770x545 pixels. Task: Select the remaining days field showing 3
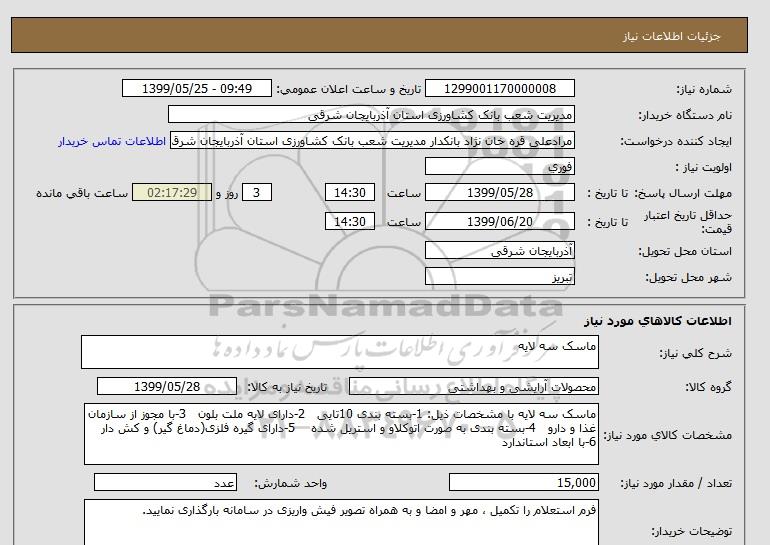[256, 192]
